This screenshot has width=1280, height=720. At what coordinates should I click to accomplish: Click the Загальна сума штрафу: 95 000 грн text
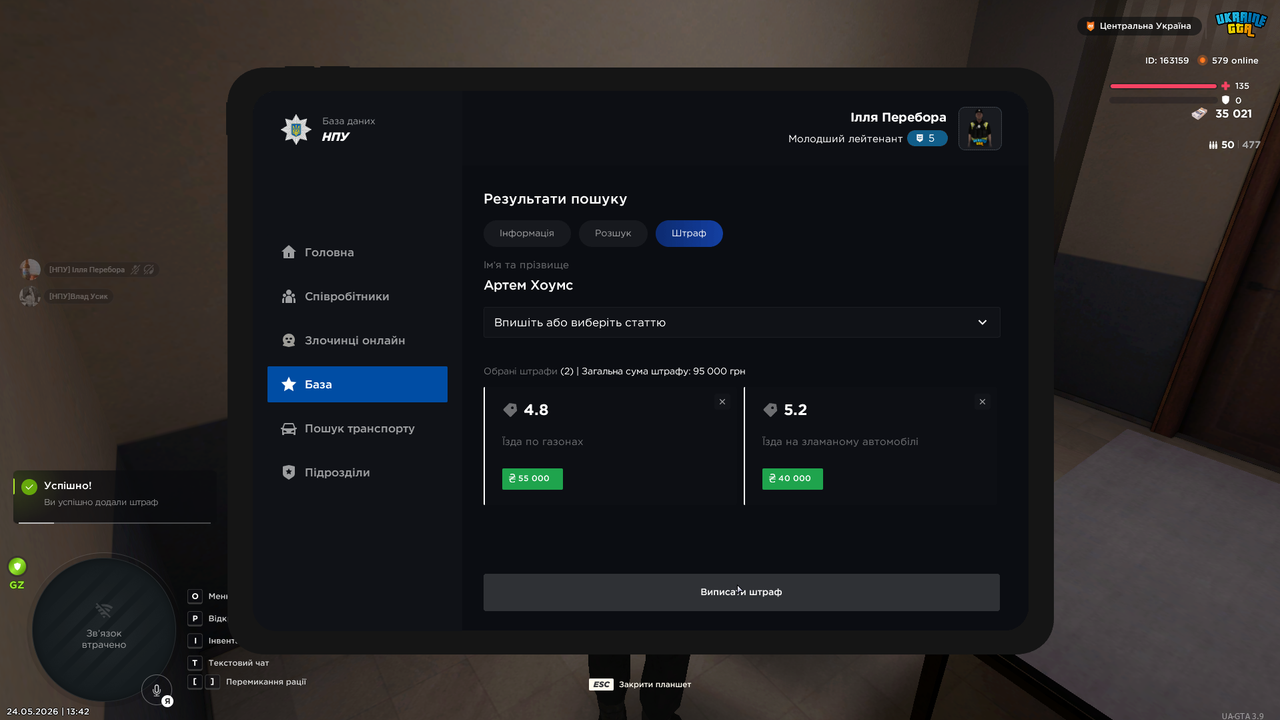click(x=664, y=371)
